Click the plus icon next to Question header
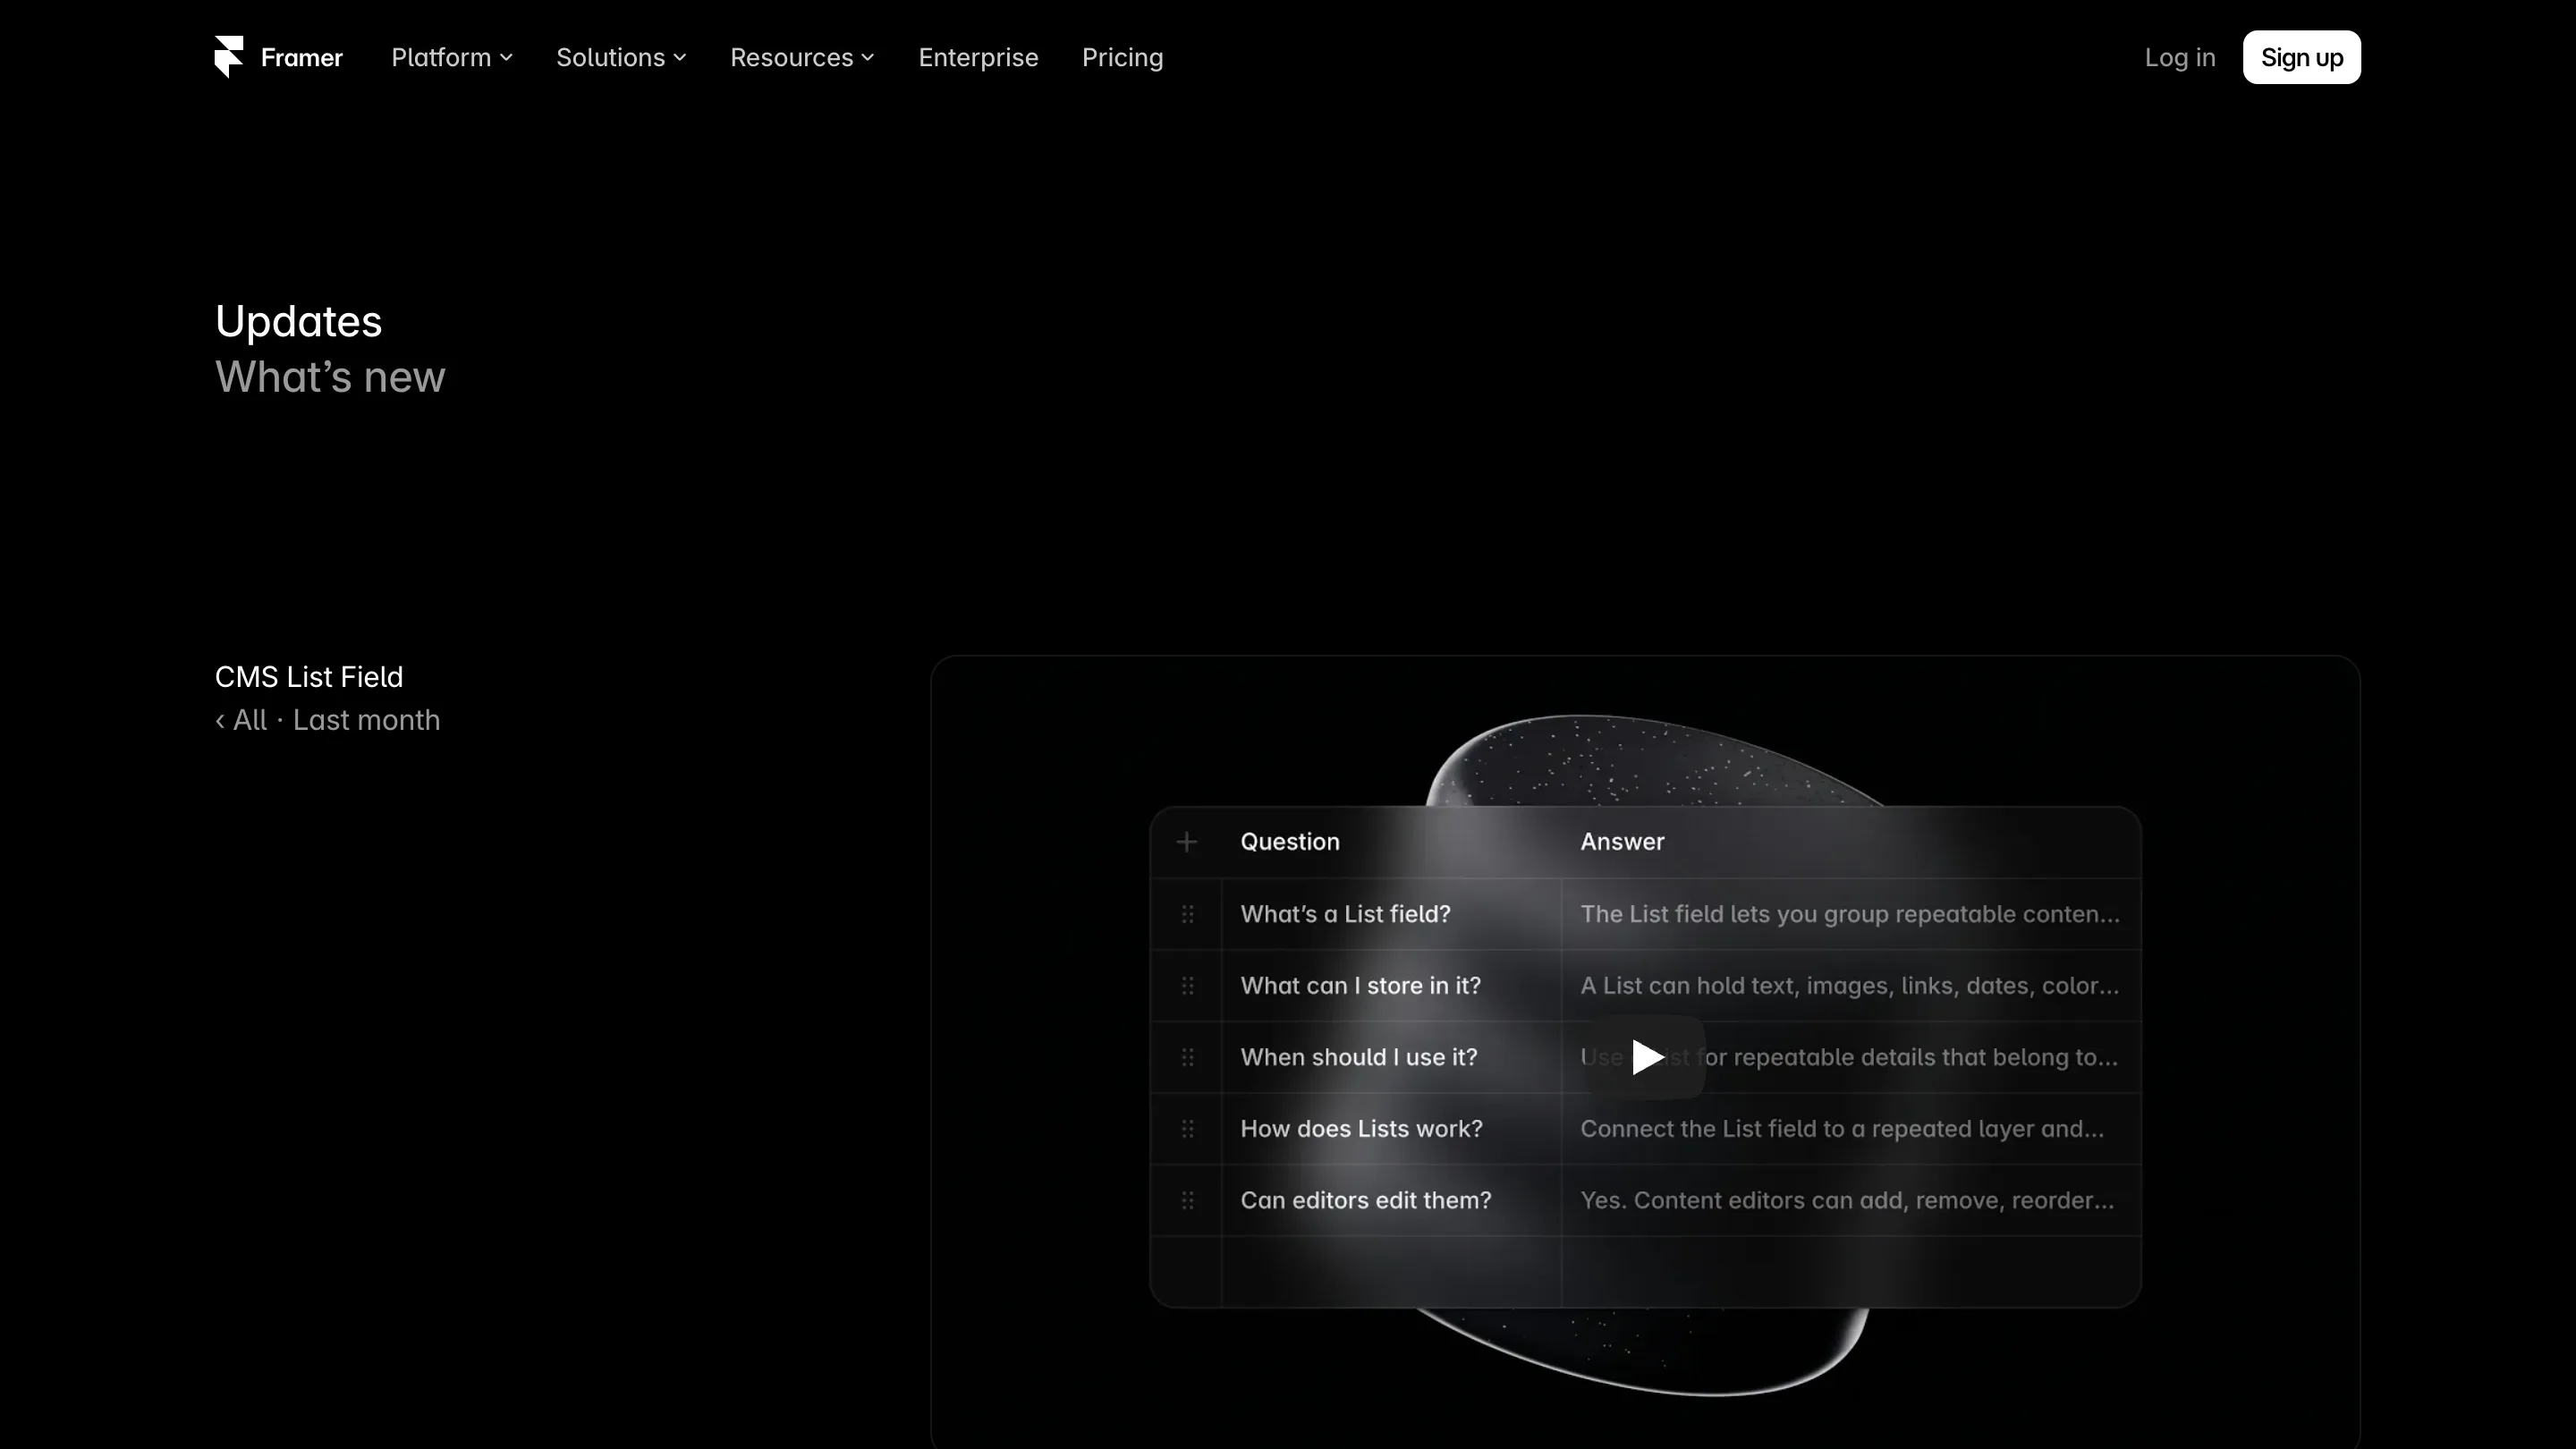This screenshot has width=2576, height=1449. (x=1187, y=842)
